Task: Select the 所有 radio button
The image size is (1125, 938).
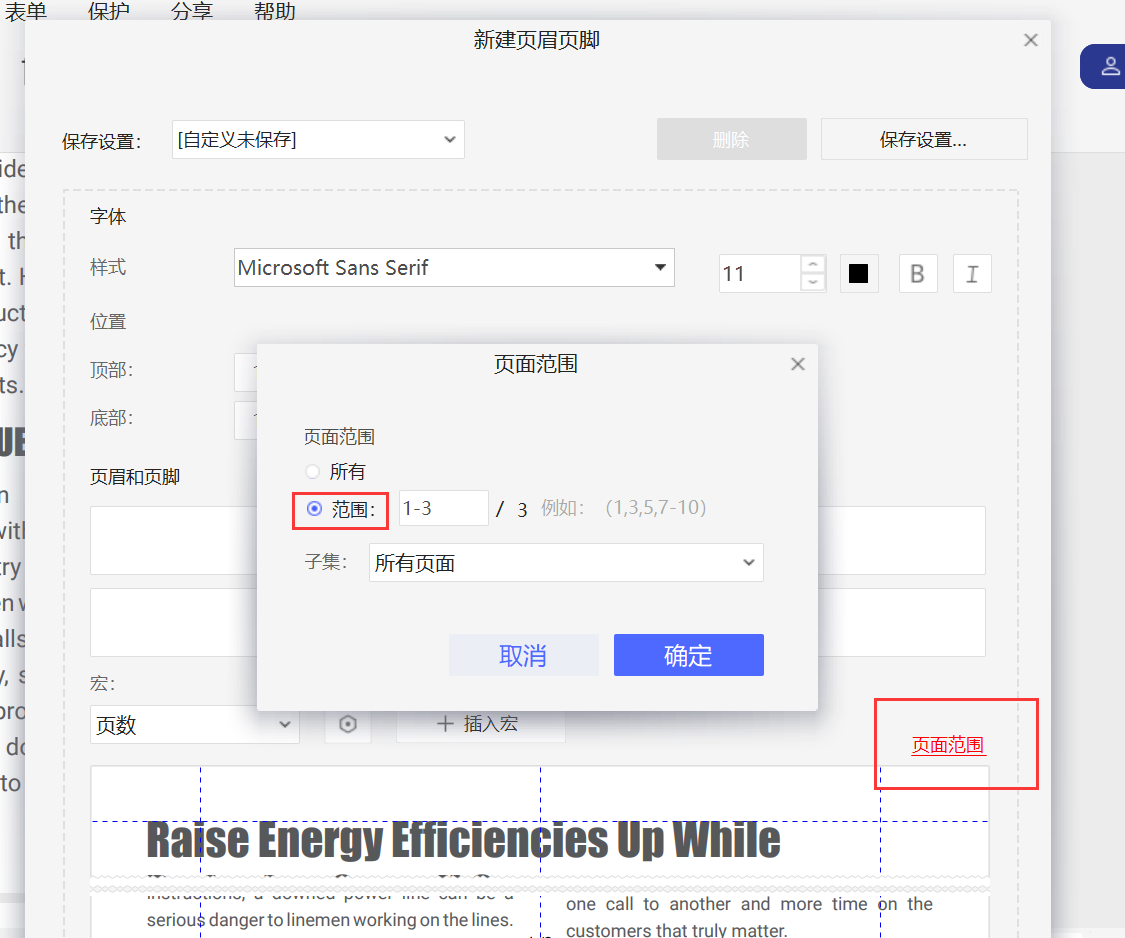Action: [x=311, y=472]
